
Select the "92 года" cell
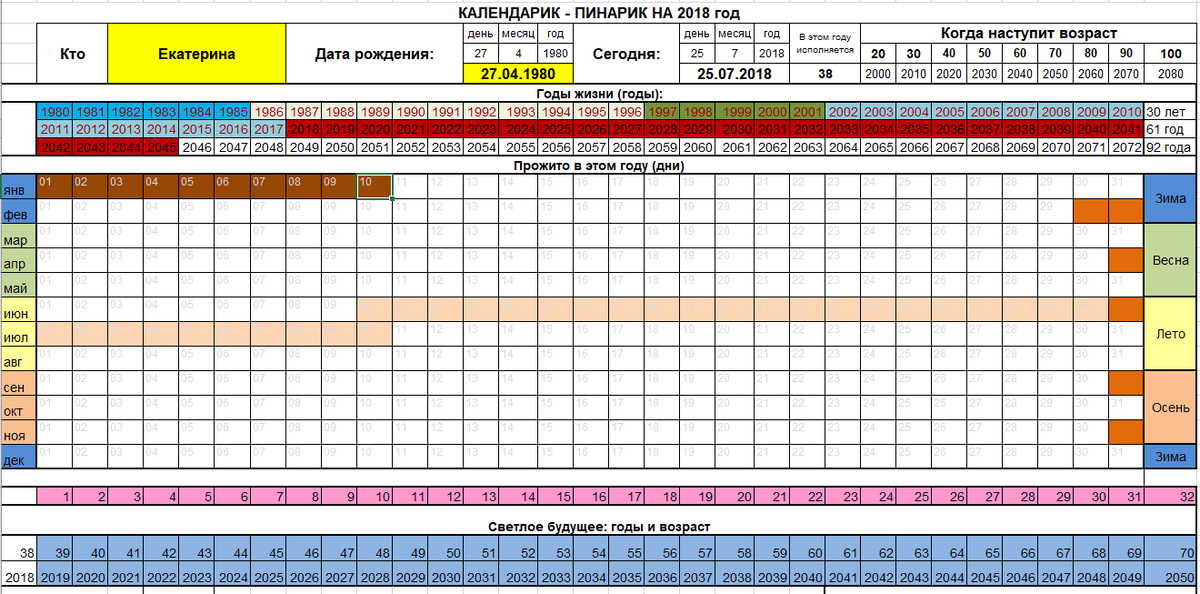coord(1169,148)
